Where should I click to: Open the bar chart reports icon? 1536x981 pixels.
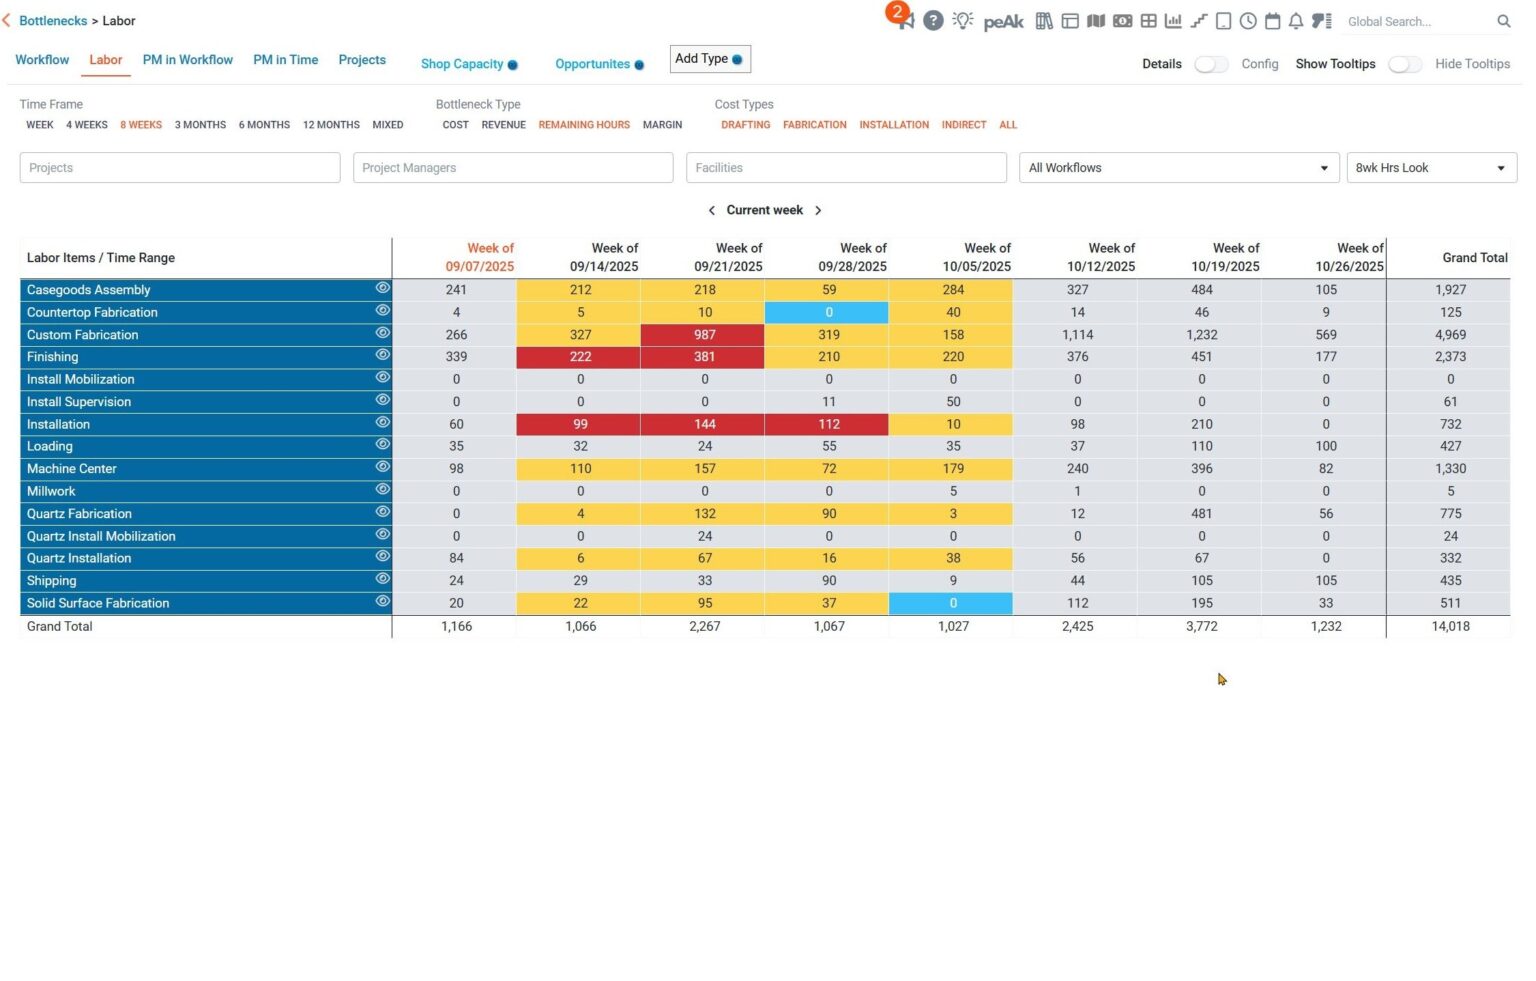pyautogui.click(x=1173, y=21)
